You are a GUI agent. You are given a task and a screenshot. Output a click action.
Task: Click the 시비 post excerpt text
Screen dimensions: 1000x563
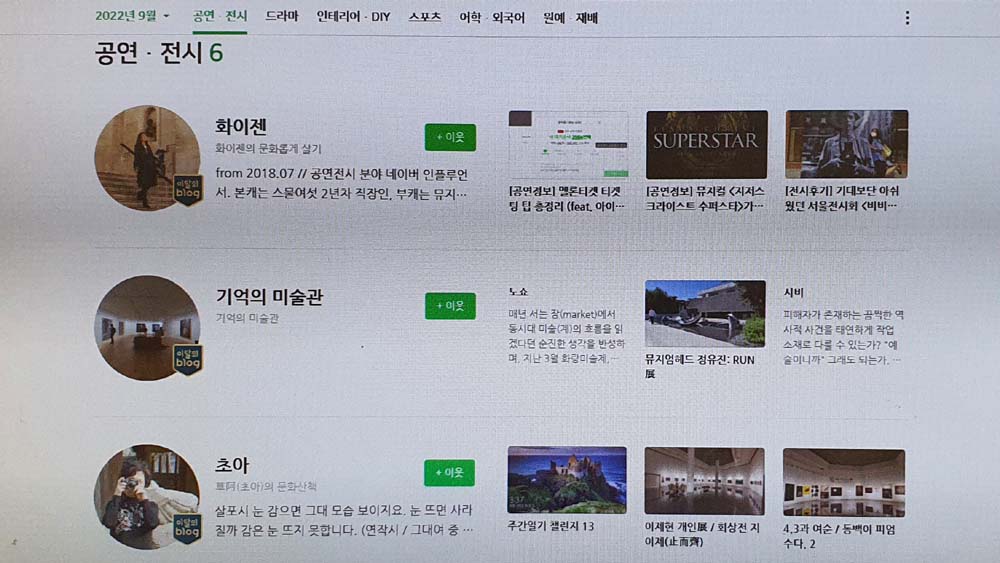click(843, 337)
